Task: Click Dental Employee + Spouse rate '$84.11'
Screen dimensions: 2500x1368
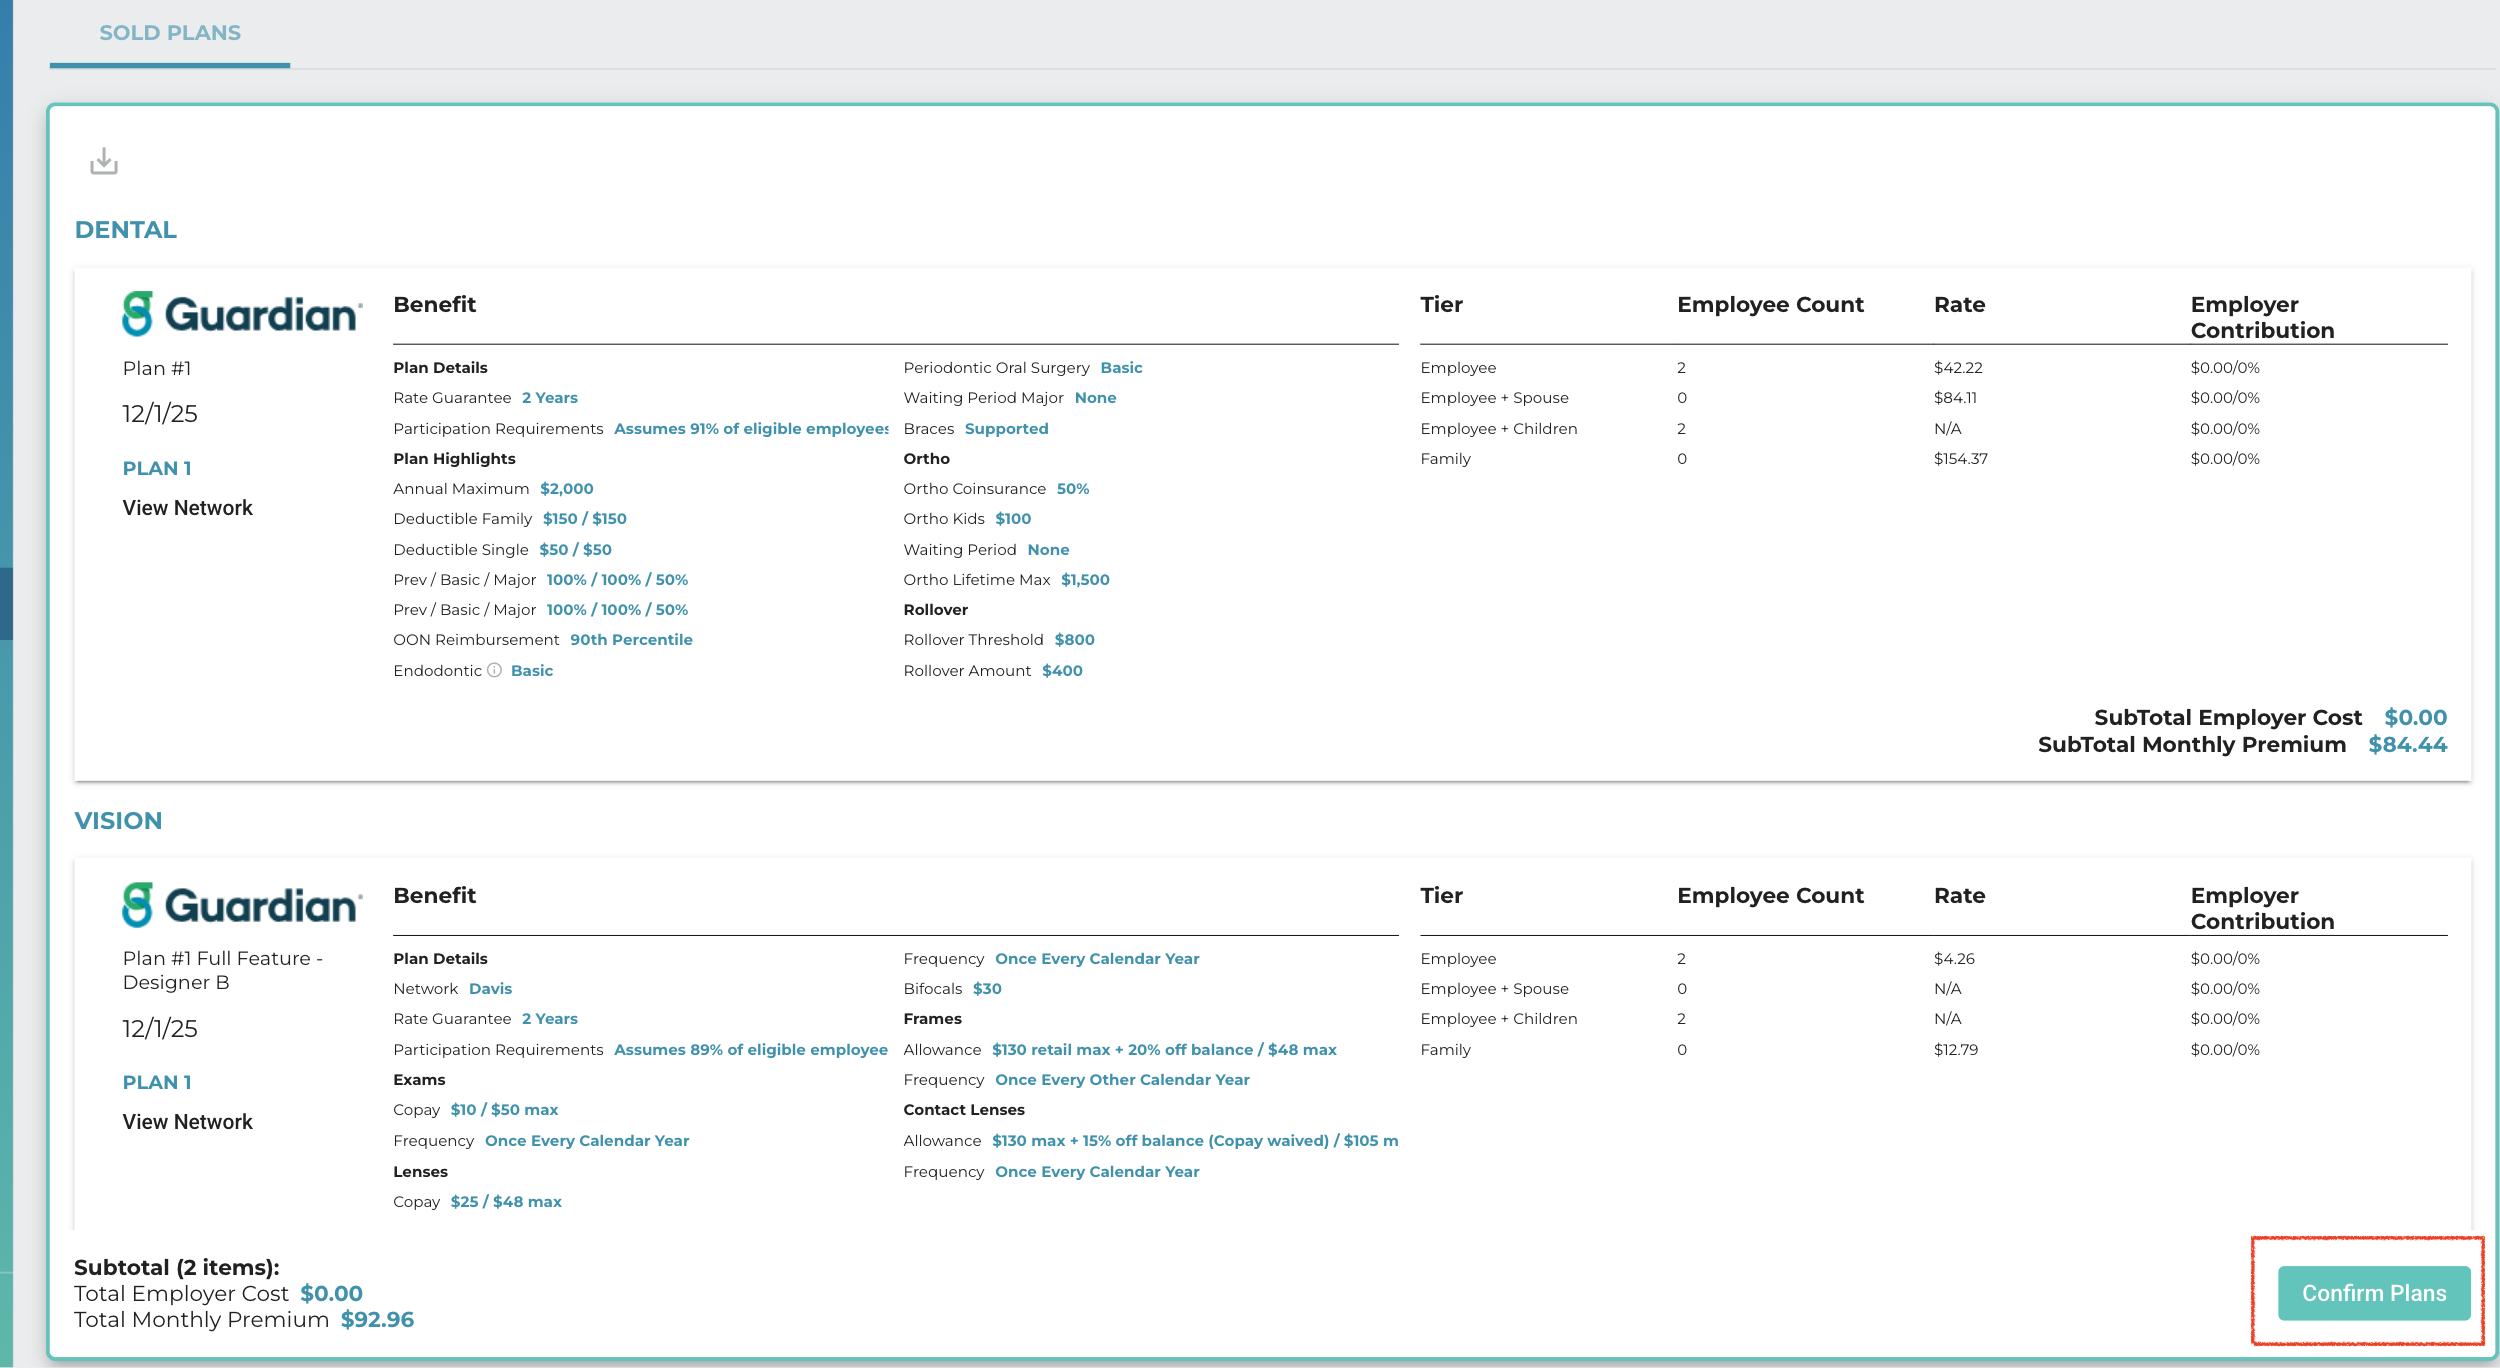Action: (1956, 398)
